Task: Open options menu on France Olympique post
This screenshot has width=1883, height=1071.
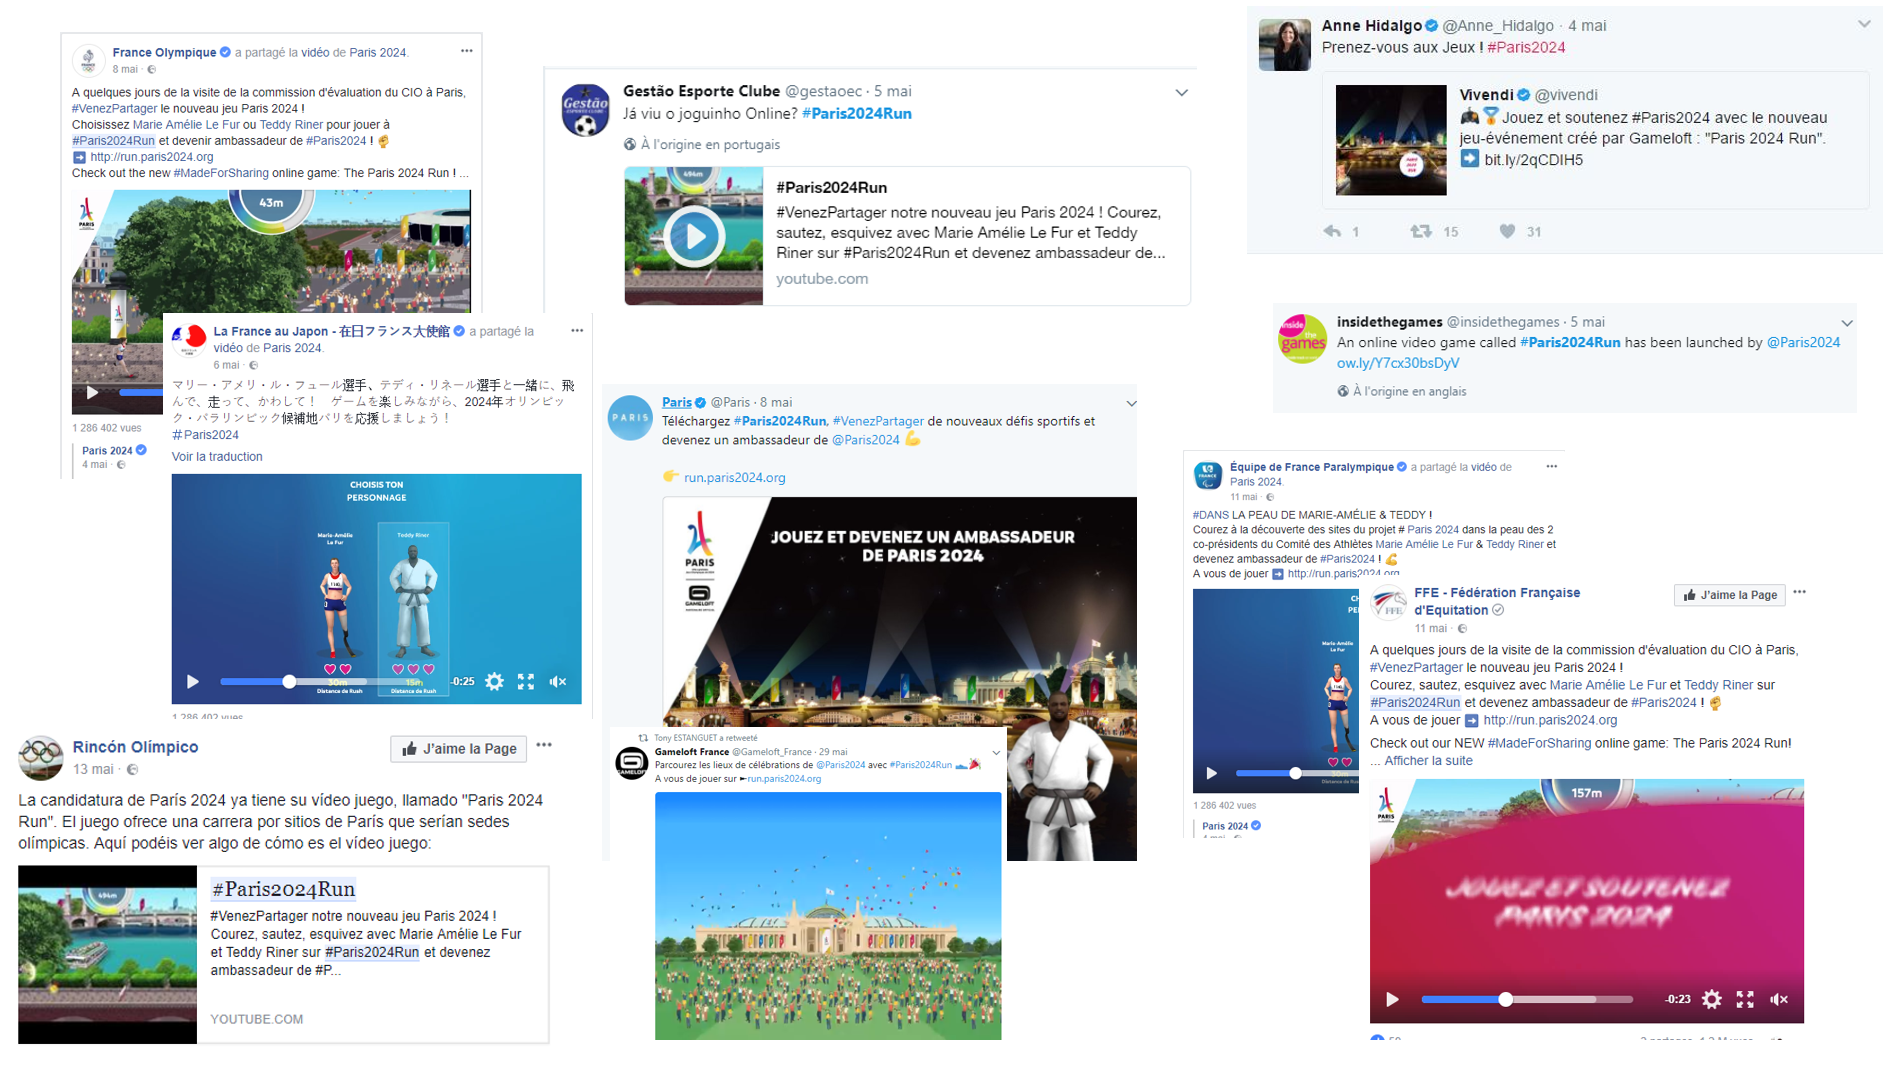Action: coord(466,51)
